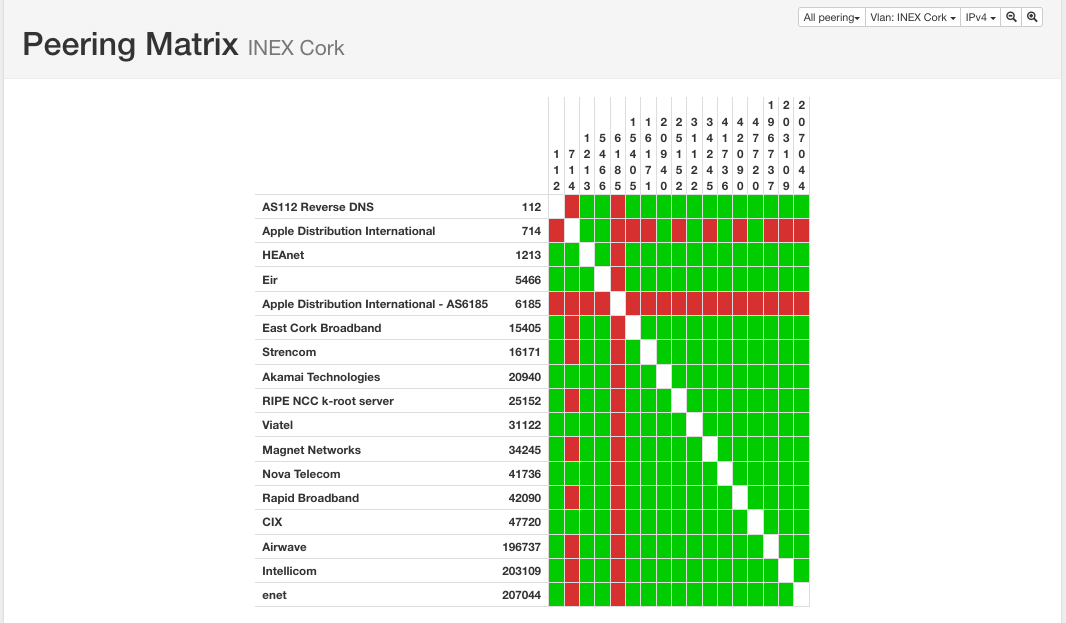Select Apple Distribution International label with ASN 714
This screenshot has height=623, width=1066.
[348, 231]
